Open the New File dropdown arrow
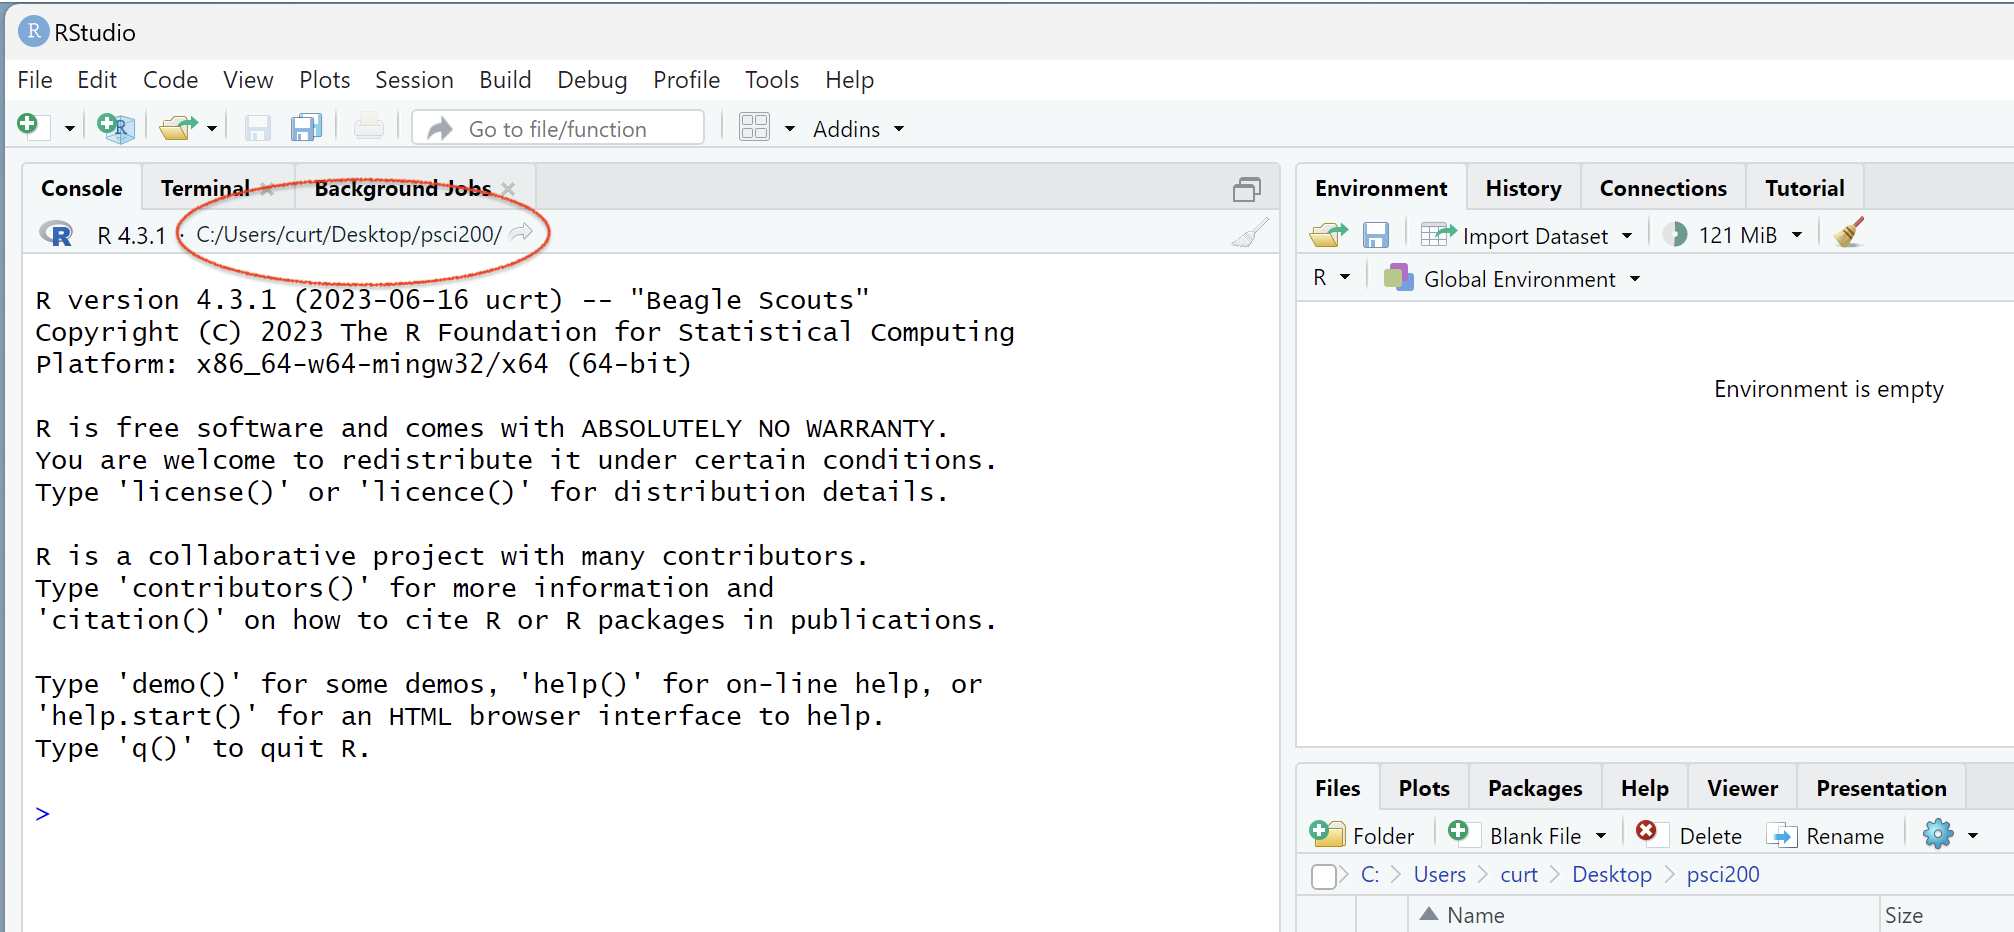The image size is (2014, 932). coord(69,129)
